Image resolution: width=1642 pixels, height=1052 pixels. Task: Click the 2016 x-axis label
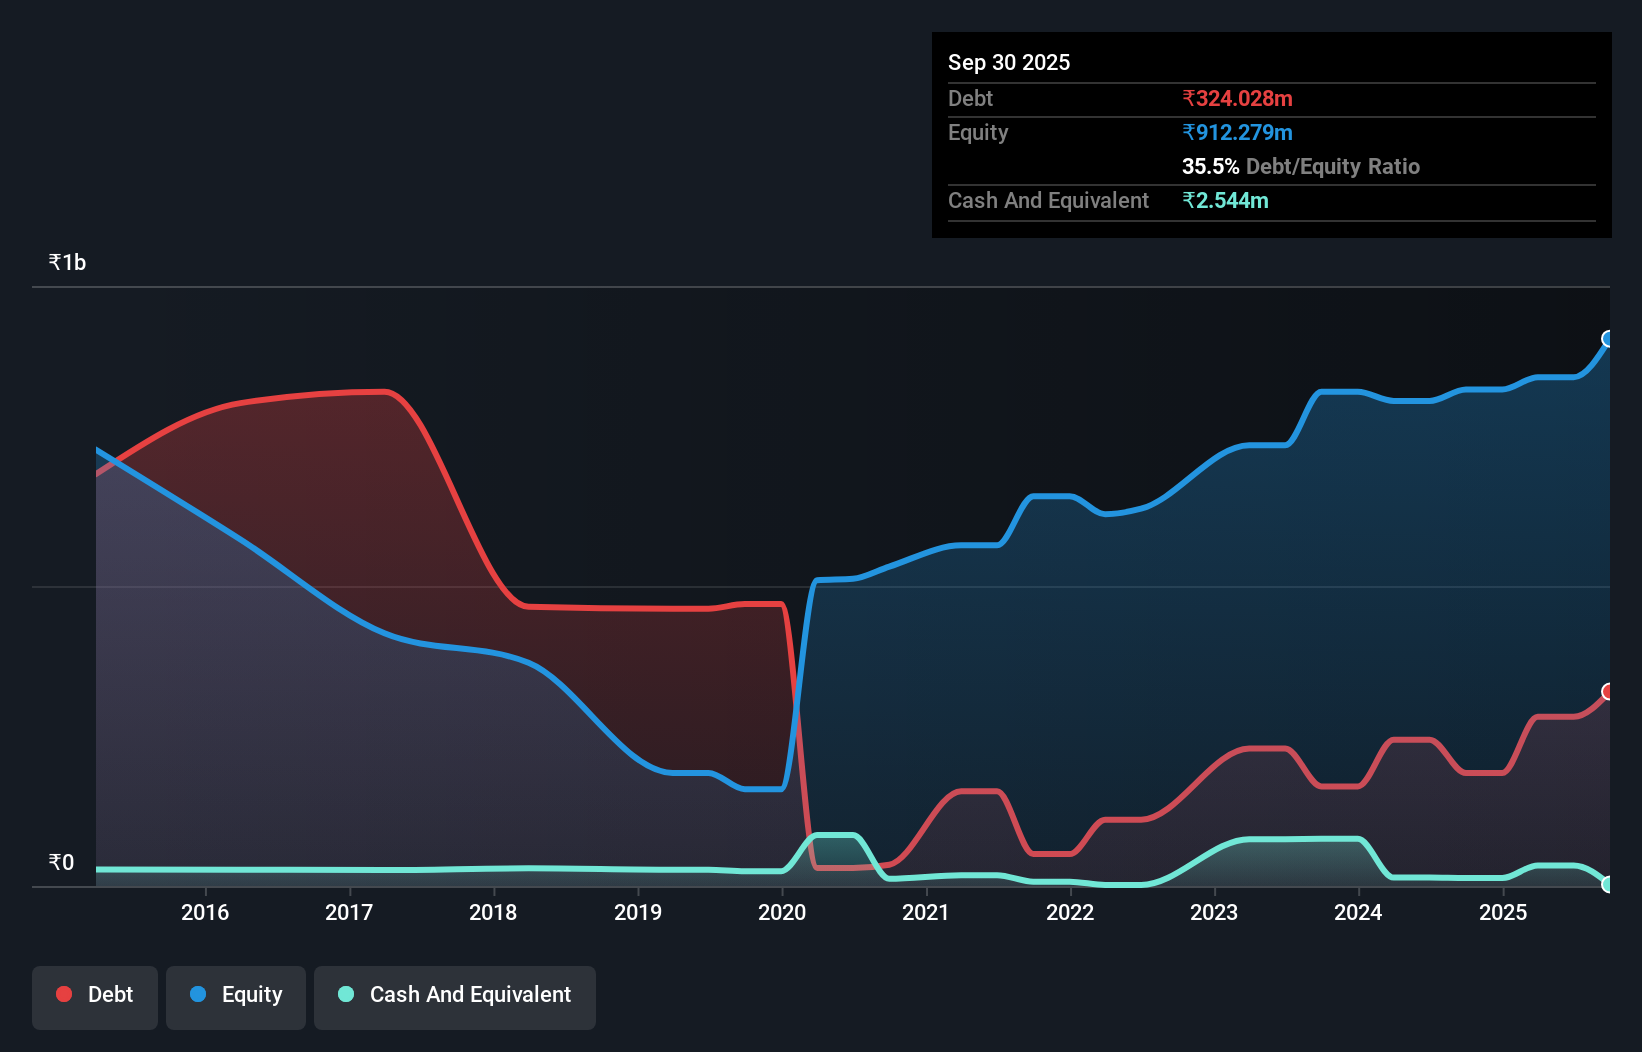(205, 912)
